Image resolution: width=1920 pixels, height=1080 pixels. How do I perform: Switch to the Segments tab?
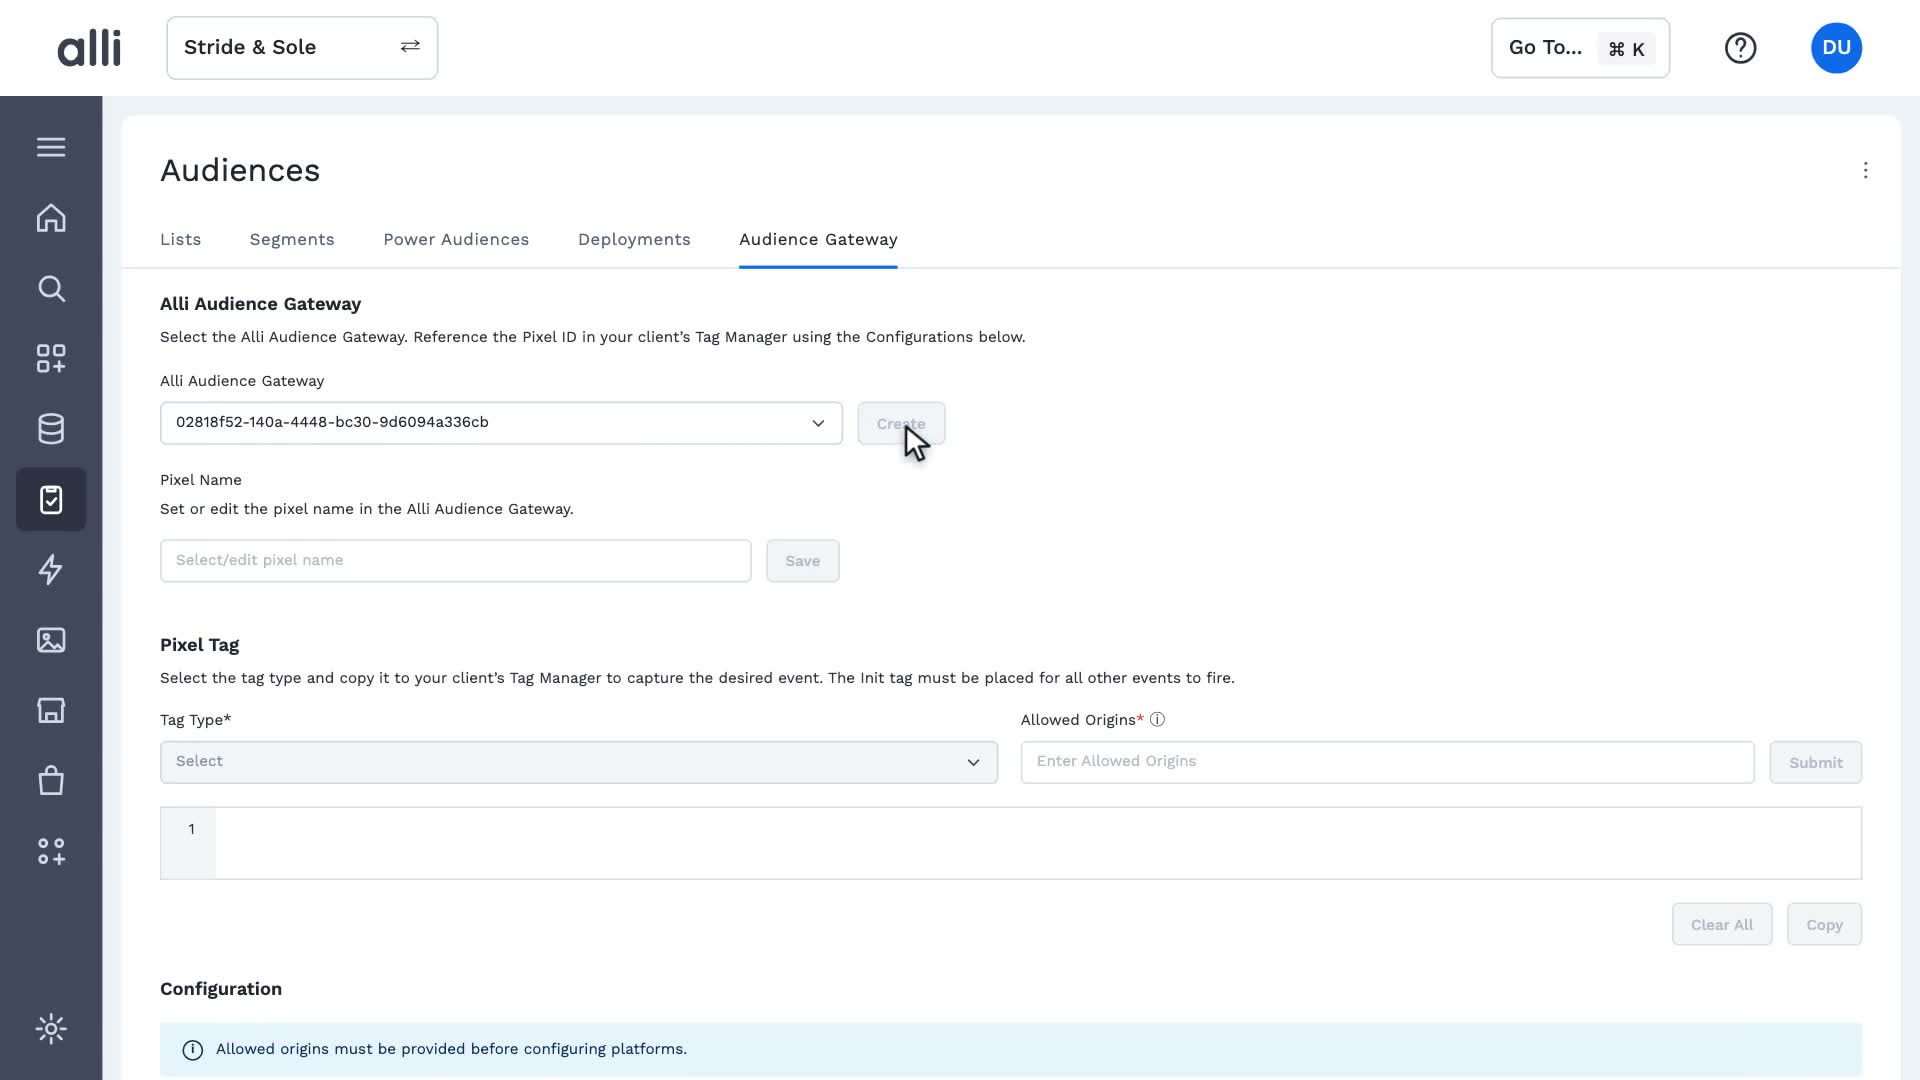pos(292,240)
